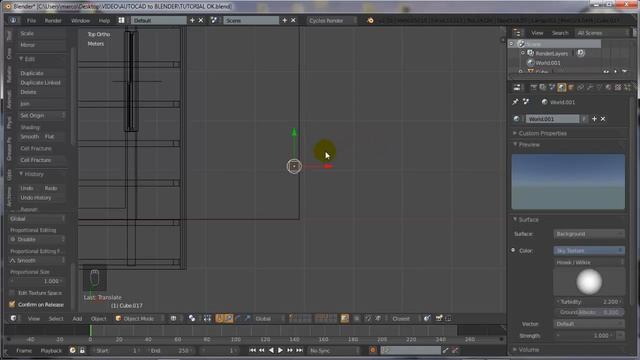Open the Cycles Render engine dropdown

tap(332, 20)
